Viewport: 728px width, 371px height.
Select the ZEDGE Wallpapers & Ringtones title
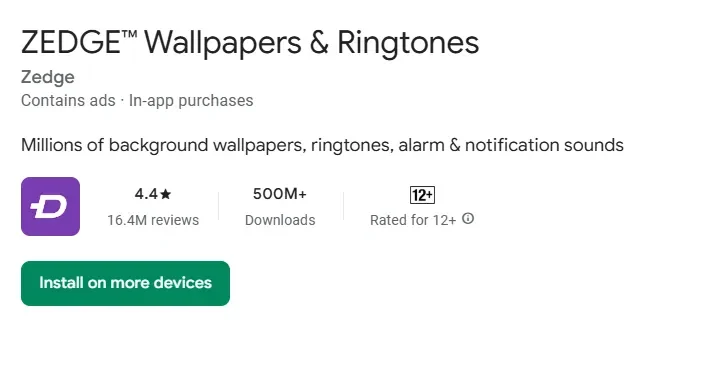[x=250, y=43]
